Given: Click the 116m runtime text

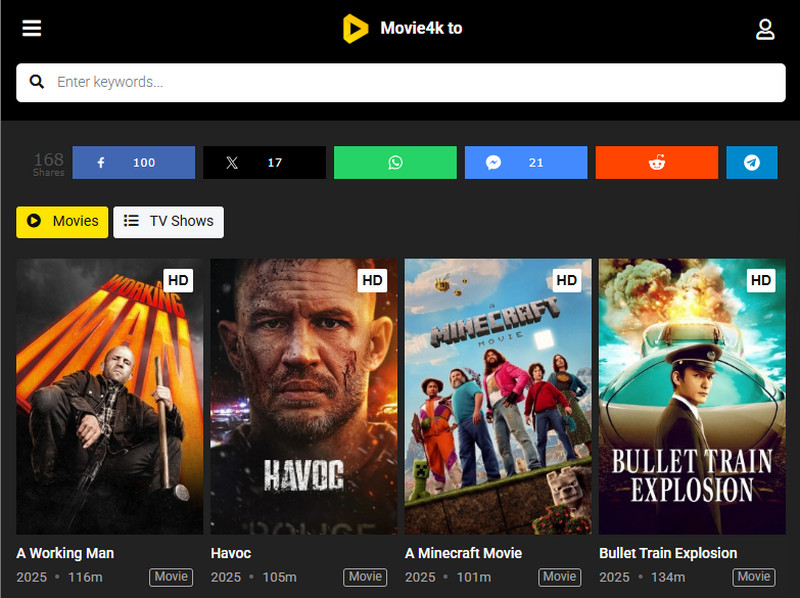Looking at the screenshot, I should click(x=85, y=578).
